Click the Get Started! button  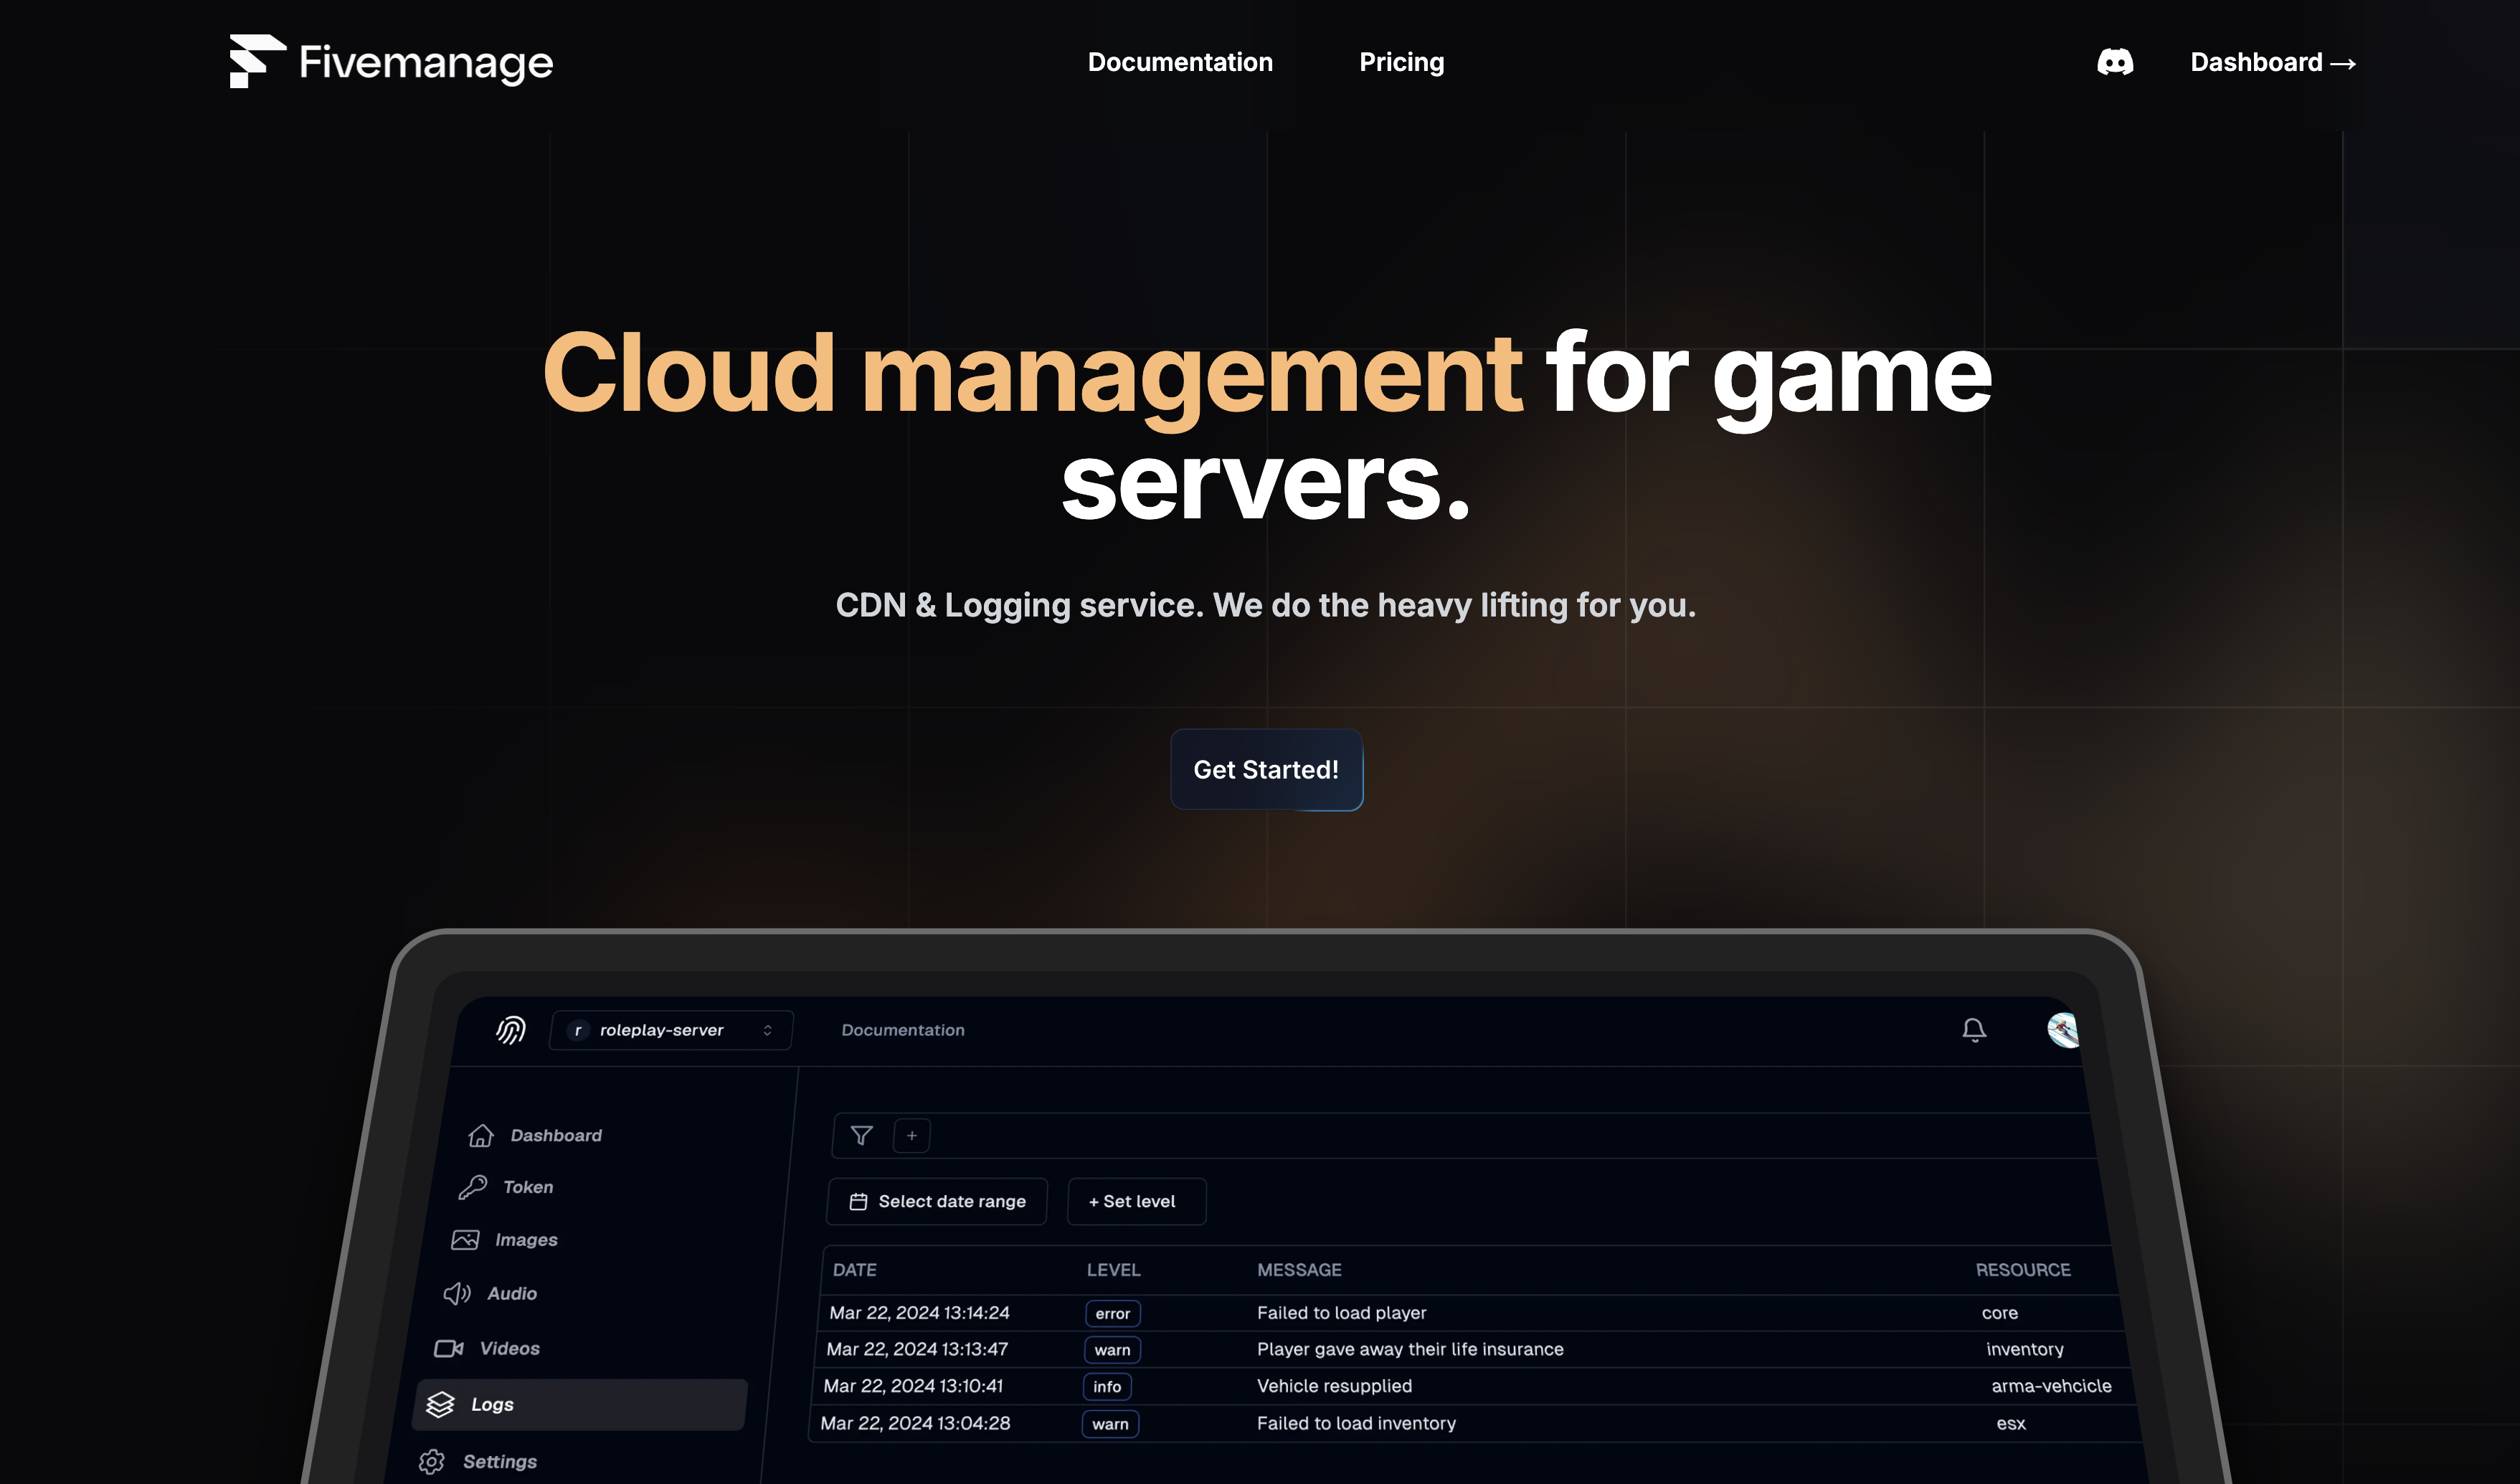pyautogui.click(x=1266, y=769)
